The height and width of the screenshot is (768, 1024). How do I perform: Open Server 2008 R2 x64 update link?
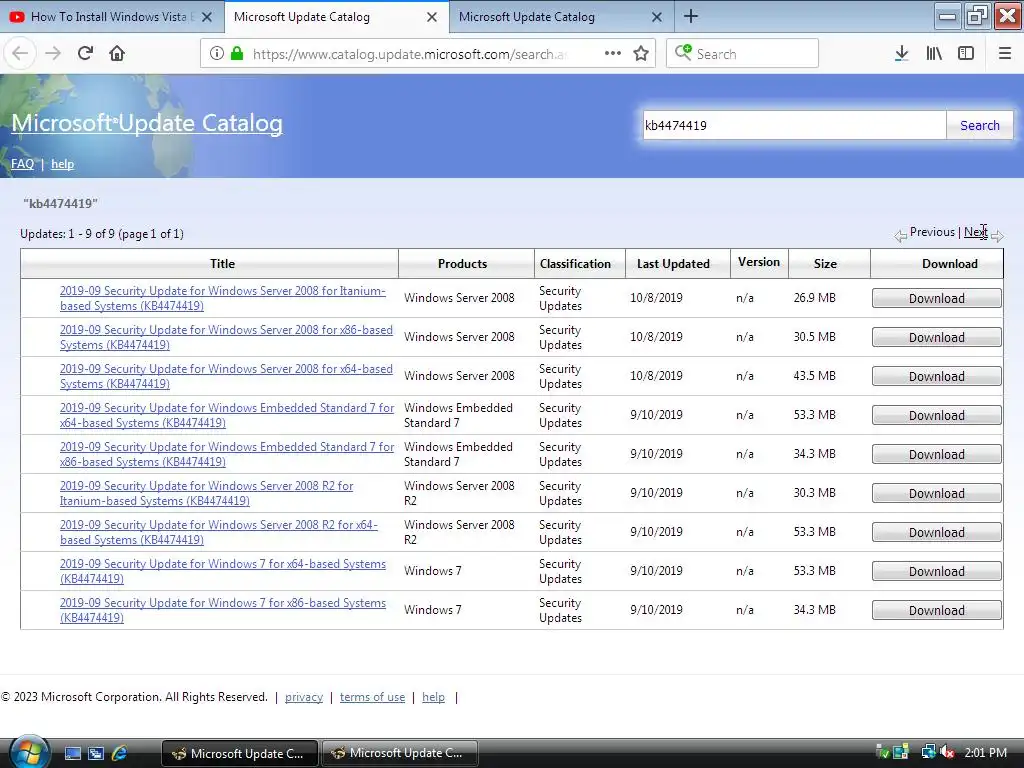tap(219, 532)
